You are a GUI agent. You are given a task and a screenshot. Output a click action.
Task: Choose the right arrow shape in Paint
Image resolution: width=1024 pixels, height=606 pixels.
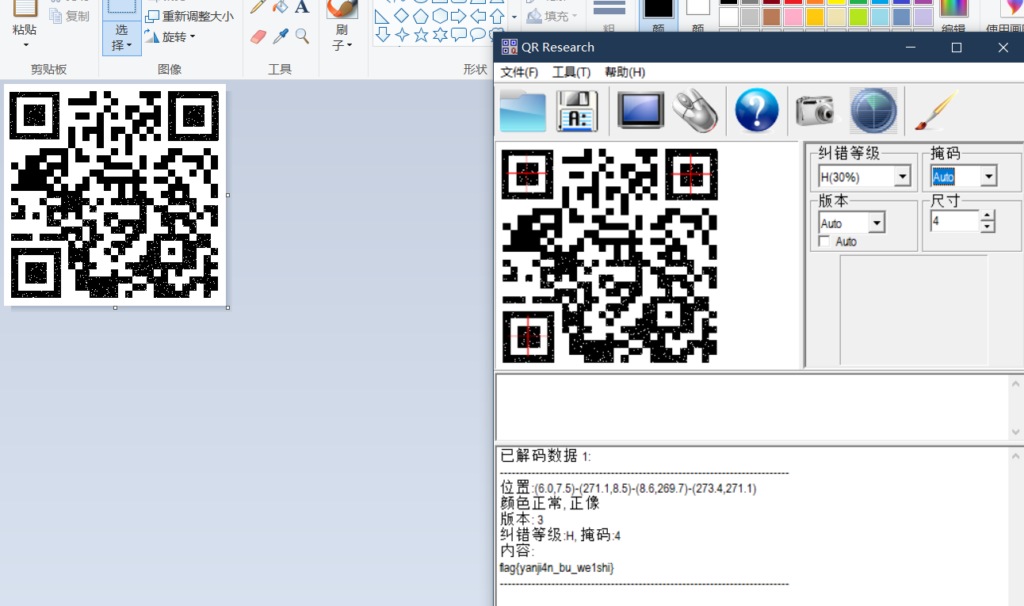(x=459, y=16)
